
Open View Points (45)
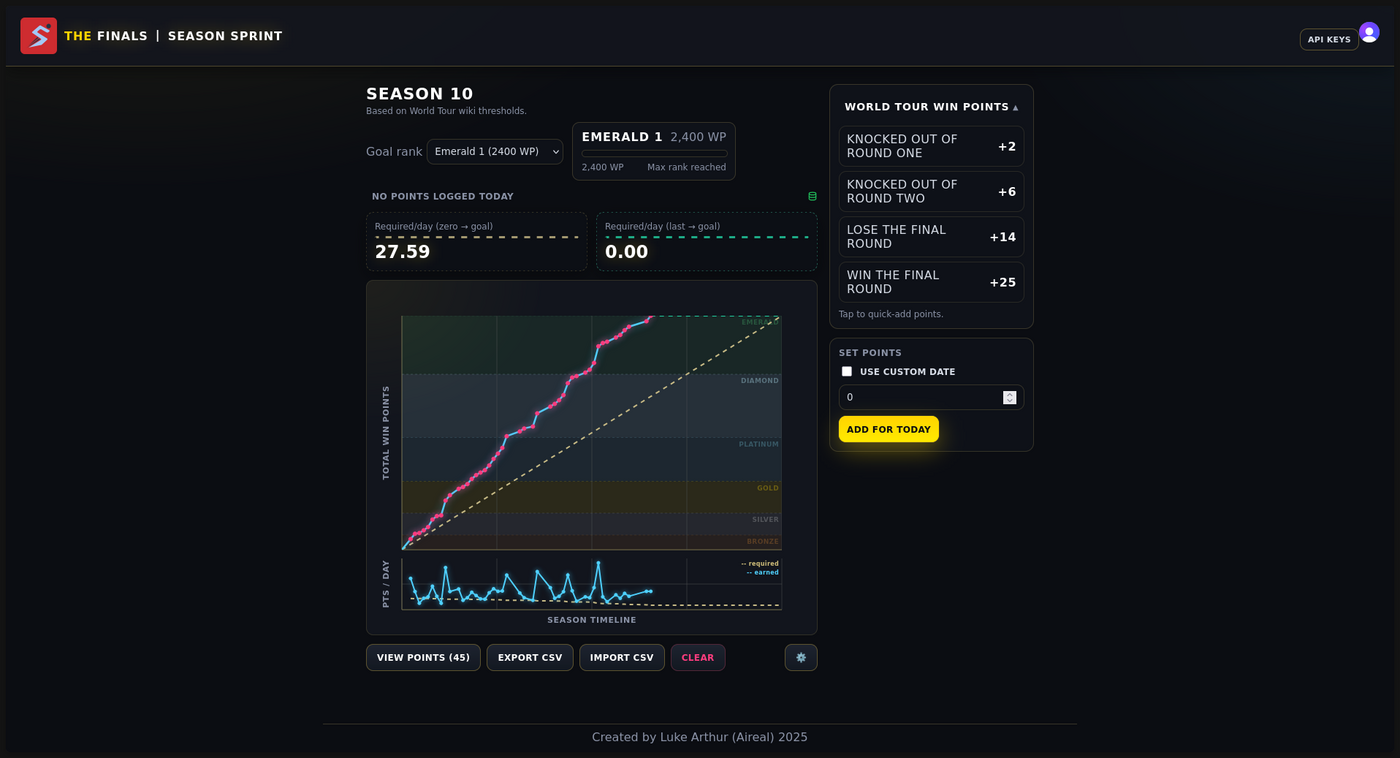423,657
